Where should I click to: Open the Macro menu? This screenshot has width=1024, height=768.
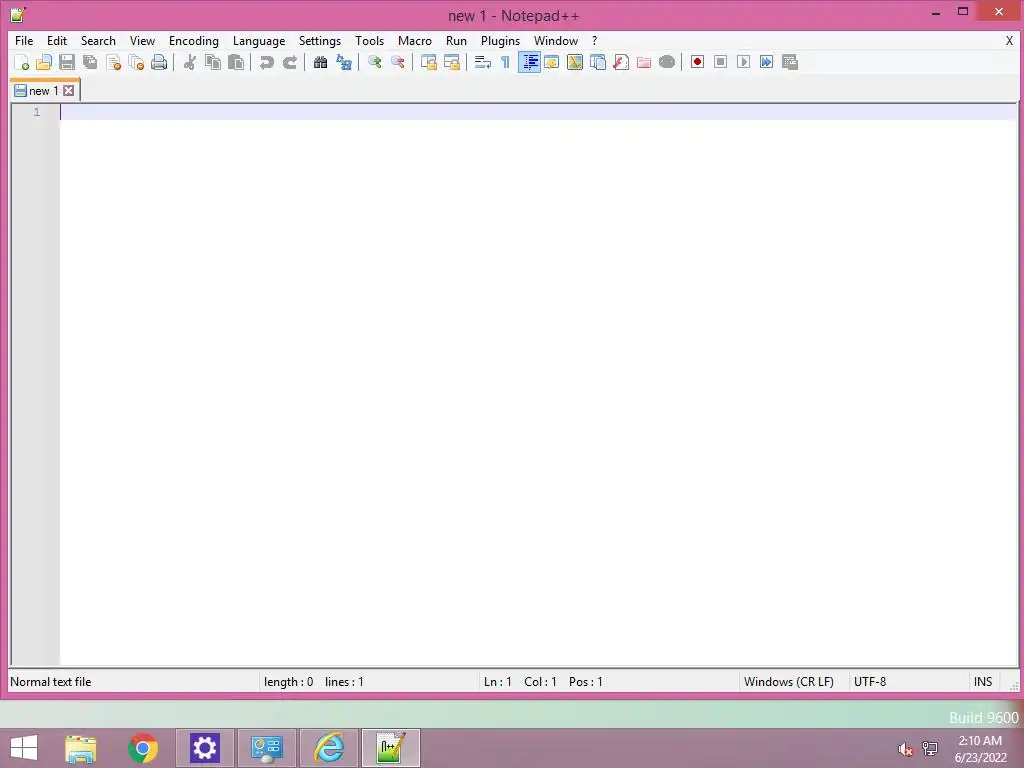click(415, 40)
